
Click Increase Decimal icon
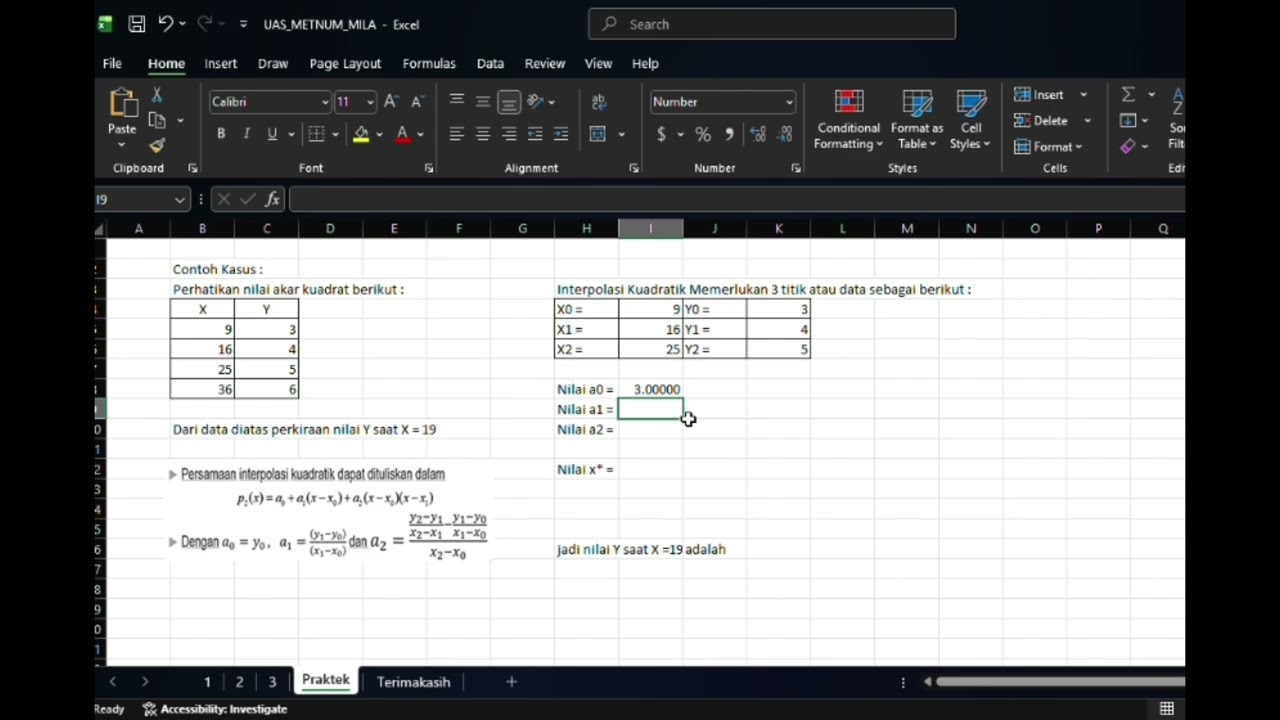(758, 134)
